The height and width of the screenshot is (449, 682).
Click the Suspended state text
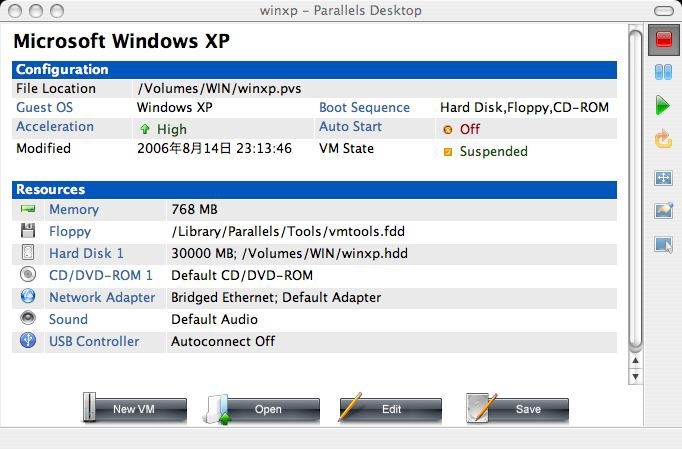click(494, 151)
